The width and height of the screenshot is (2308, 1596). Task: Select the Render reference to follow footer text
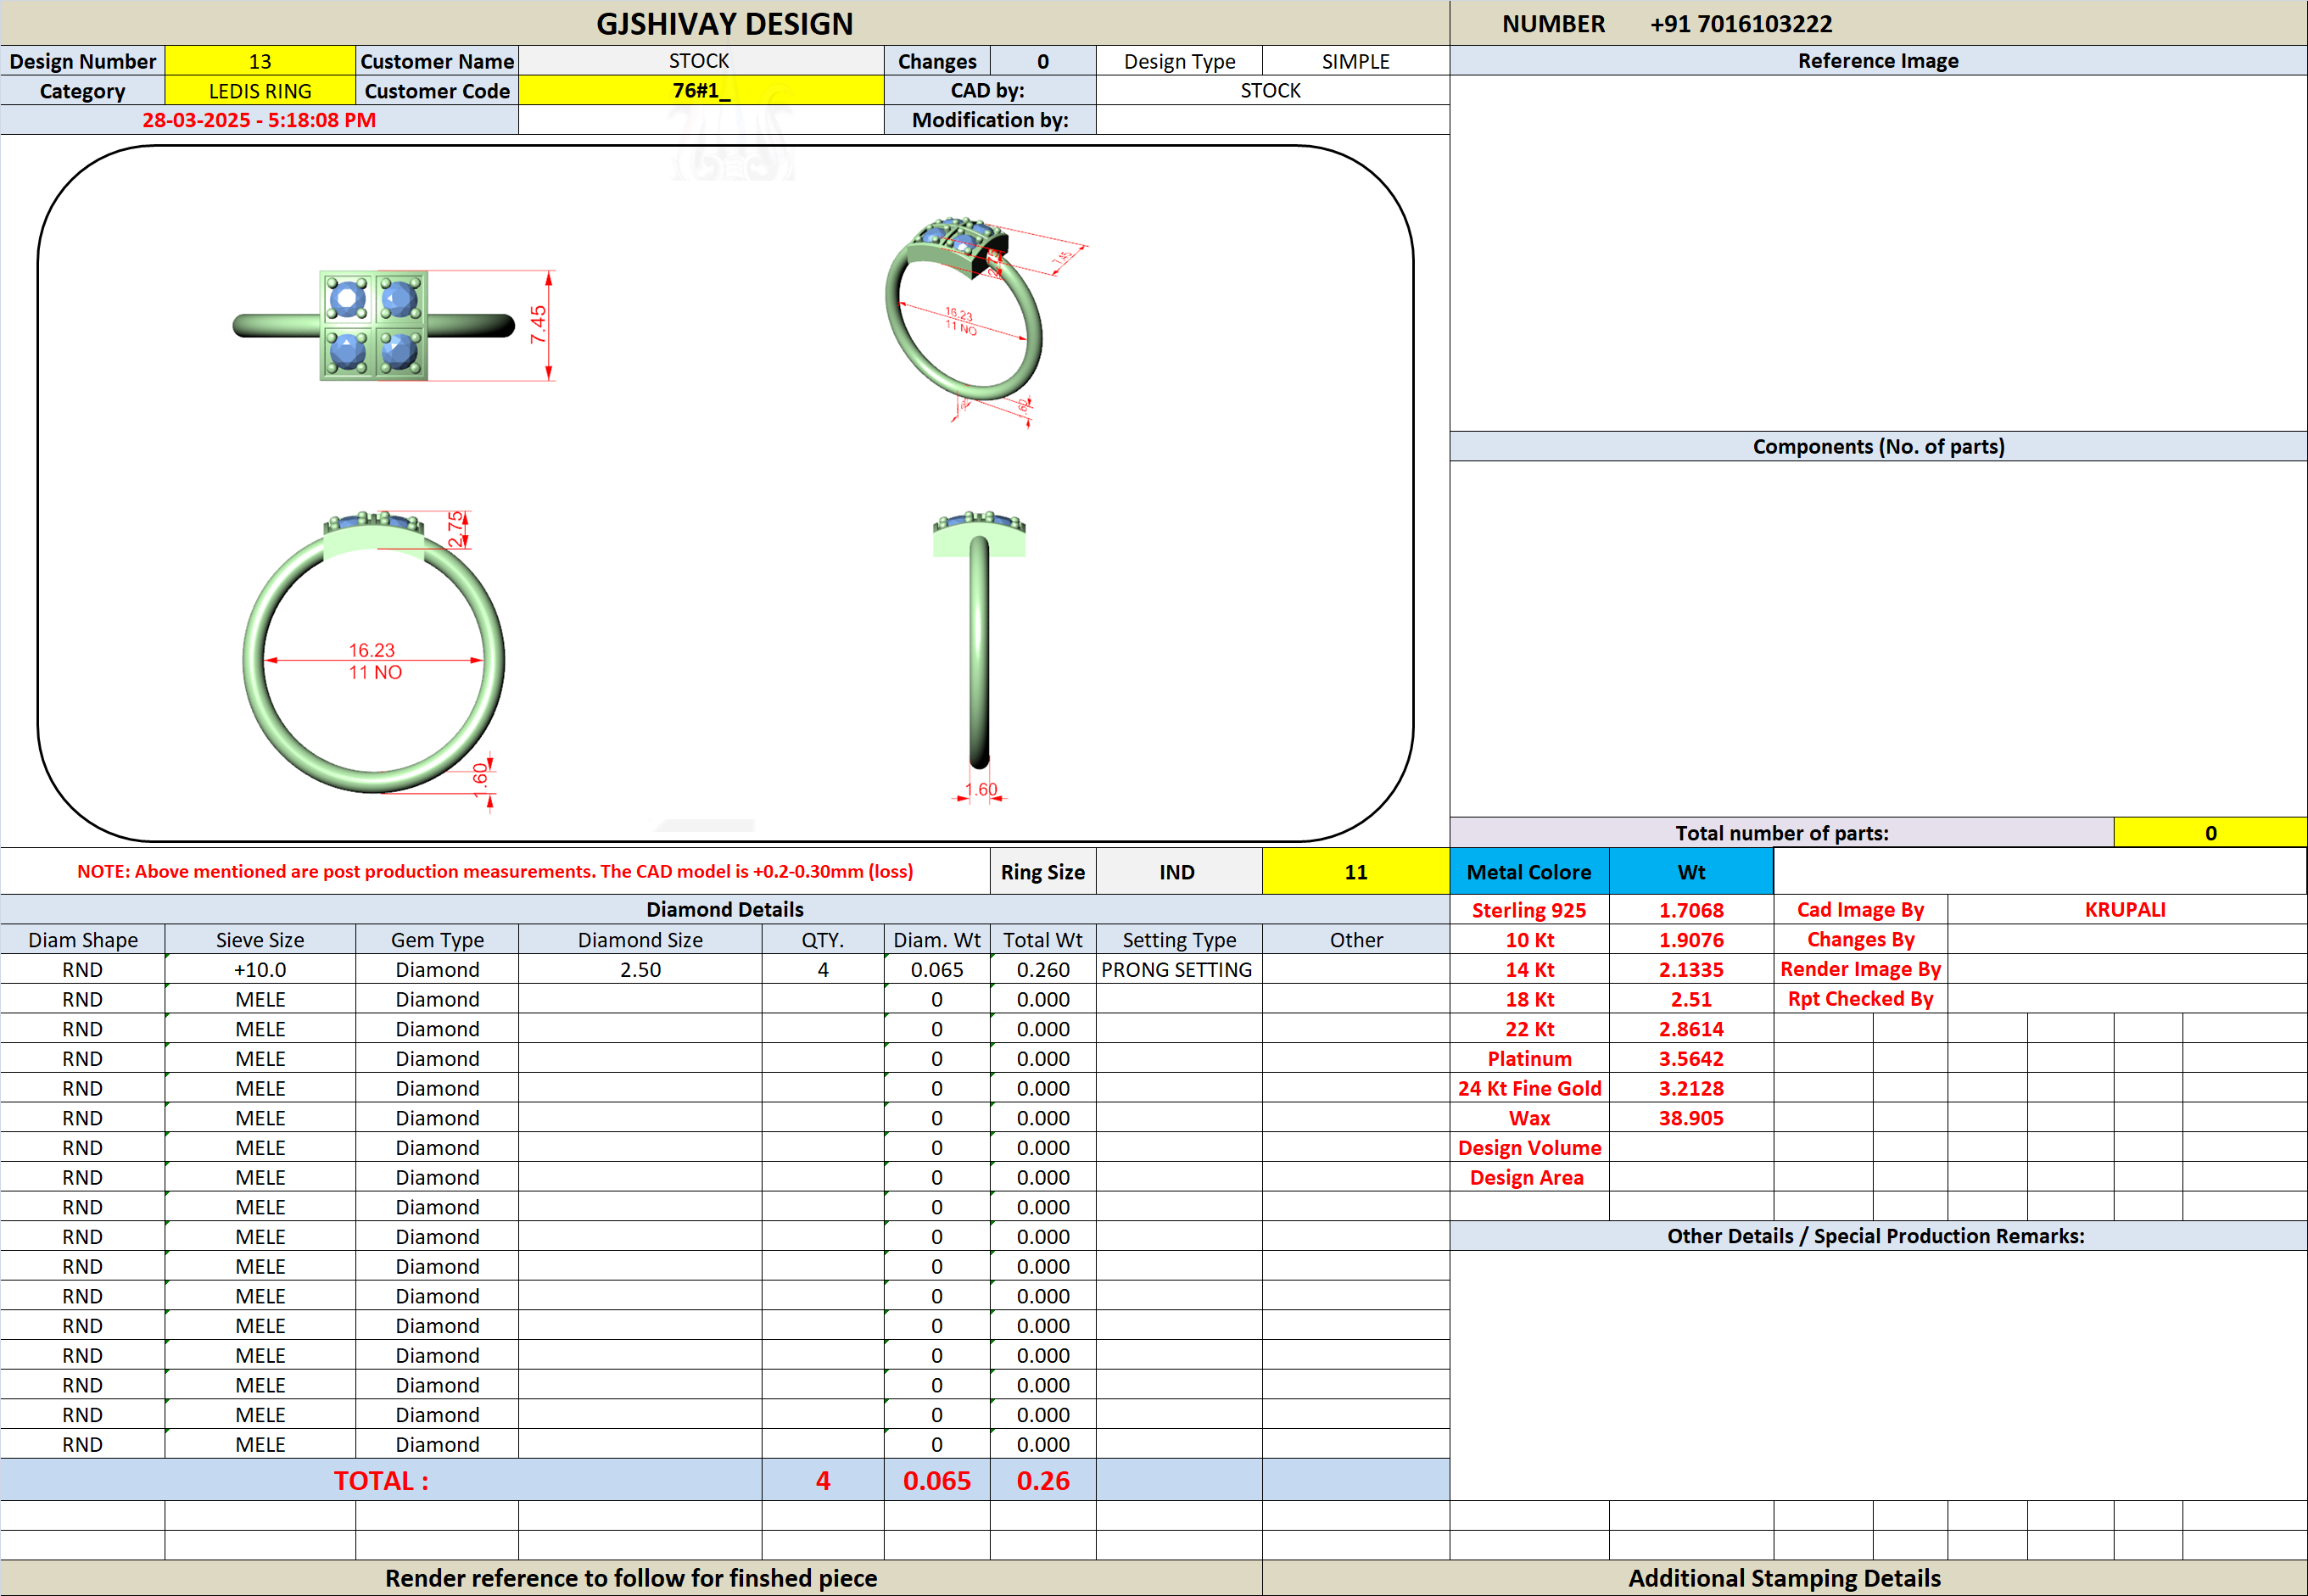631,1578
